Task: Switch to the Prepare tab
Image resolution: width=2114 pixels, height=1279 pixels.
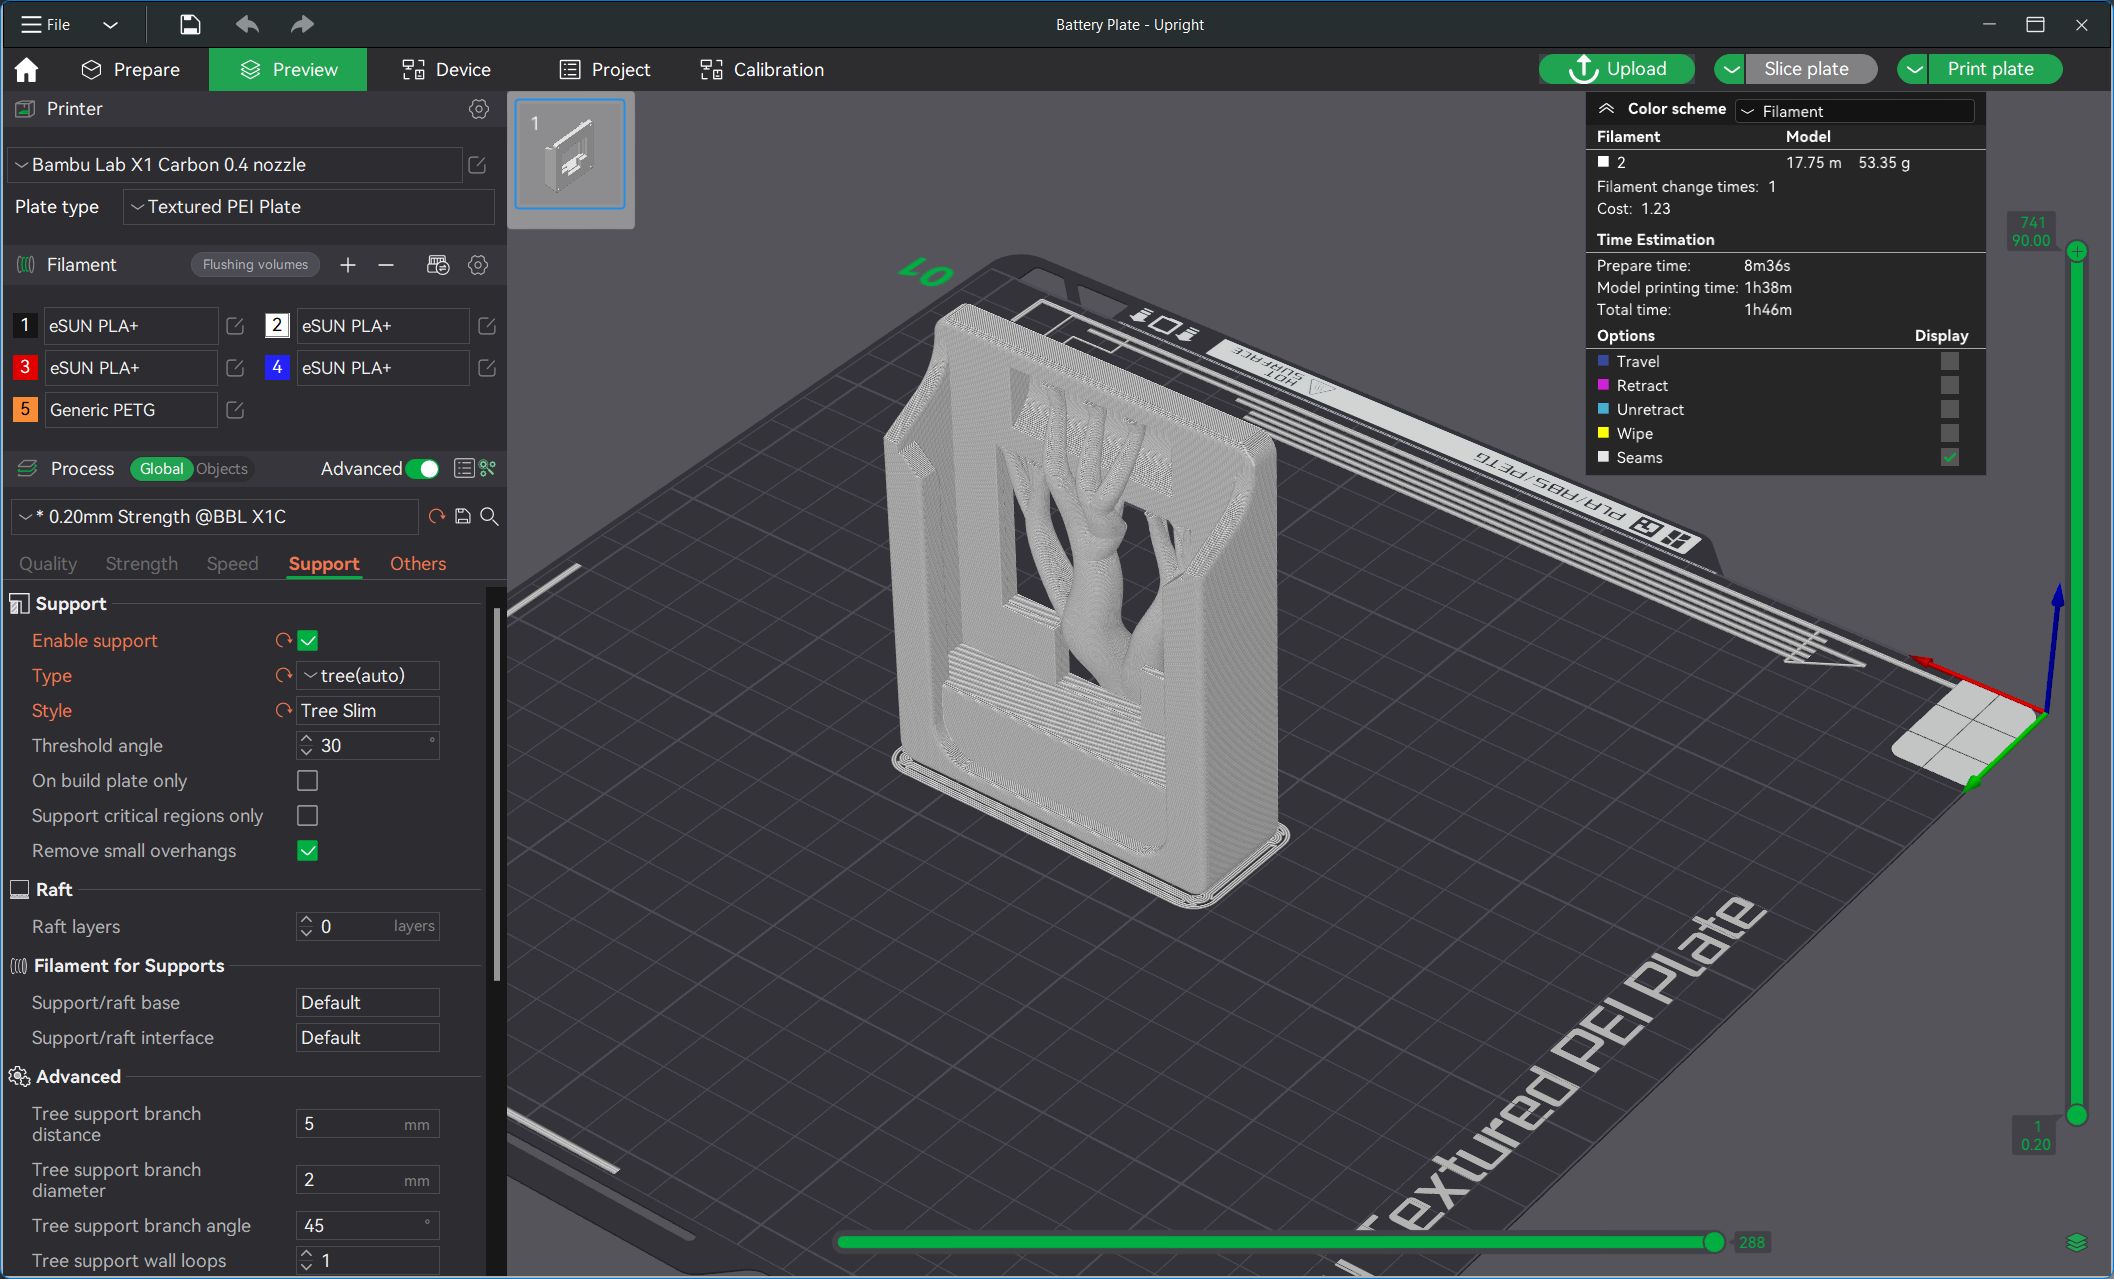Action: tap(131, 70)
